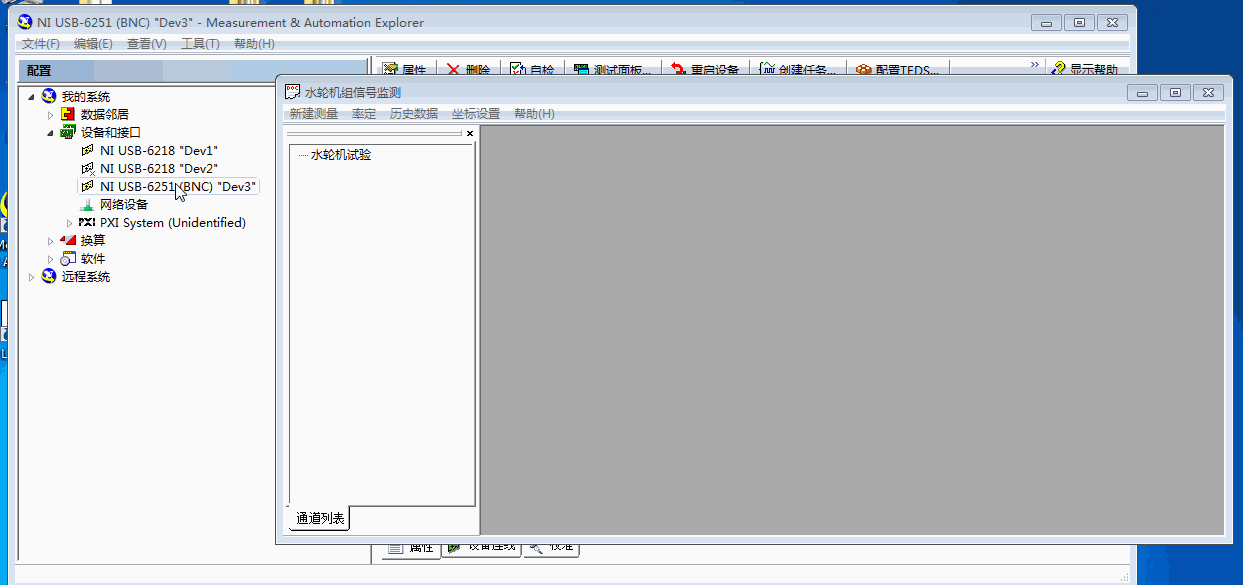Select the 网络设备 tree item
1243x585 pixels.
[124, 205]
